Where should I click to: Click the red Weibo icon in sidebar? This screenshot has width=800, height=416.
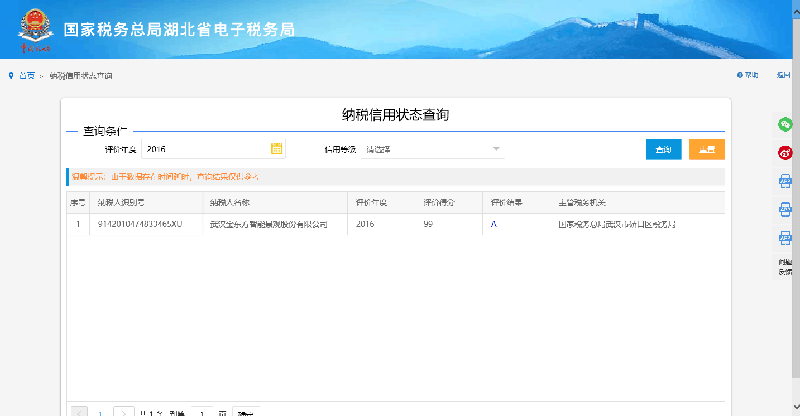pos(785,153)
